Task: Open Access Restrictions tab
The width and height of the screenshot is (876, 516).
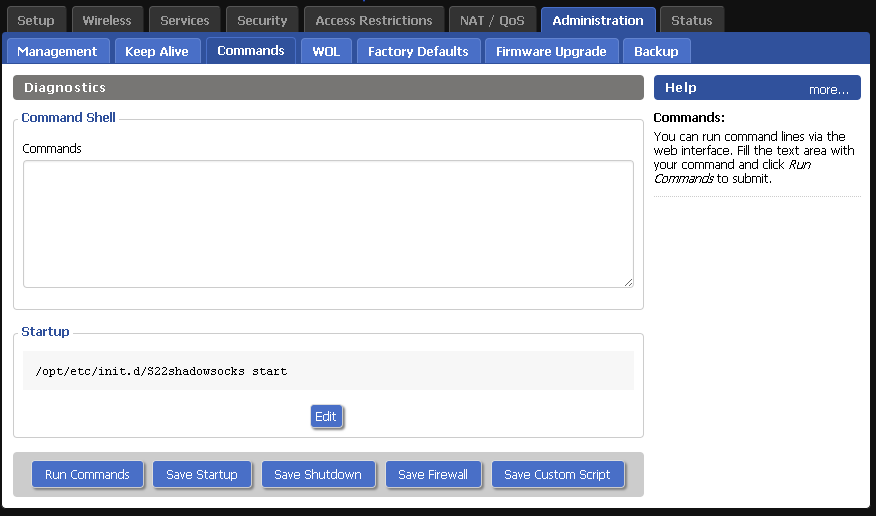Action: [374, 20]
